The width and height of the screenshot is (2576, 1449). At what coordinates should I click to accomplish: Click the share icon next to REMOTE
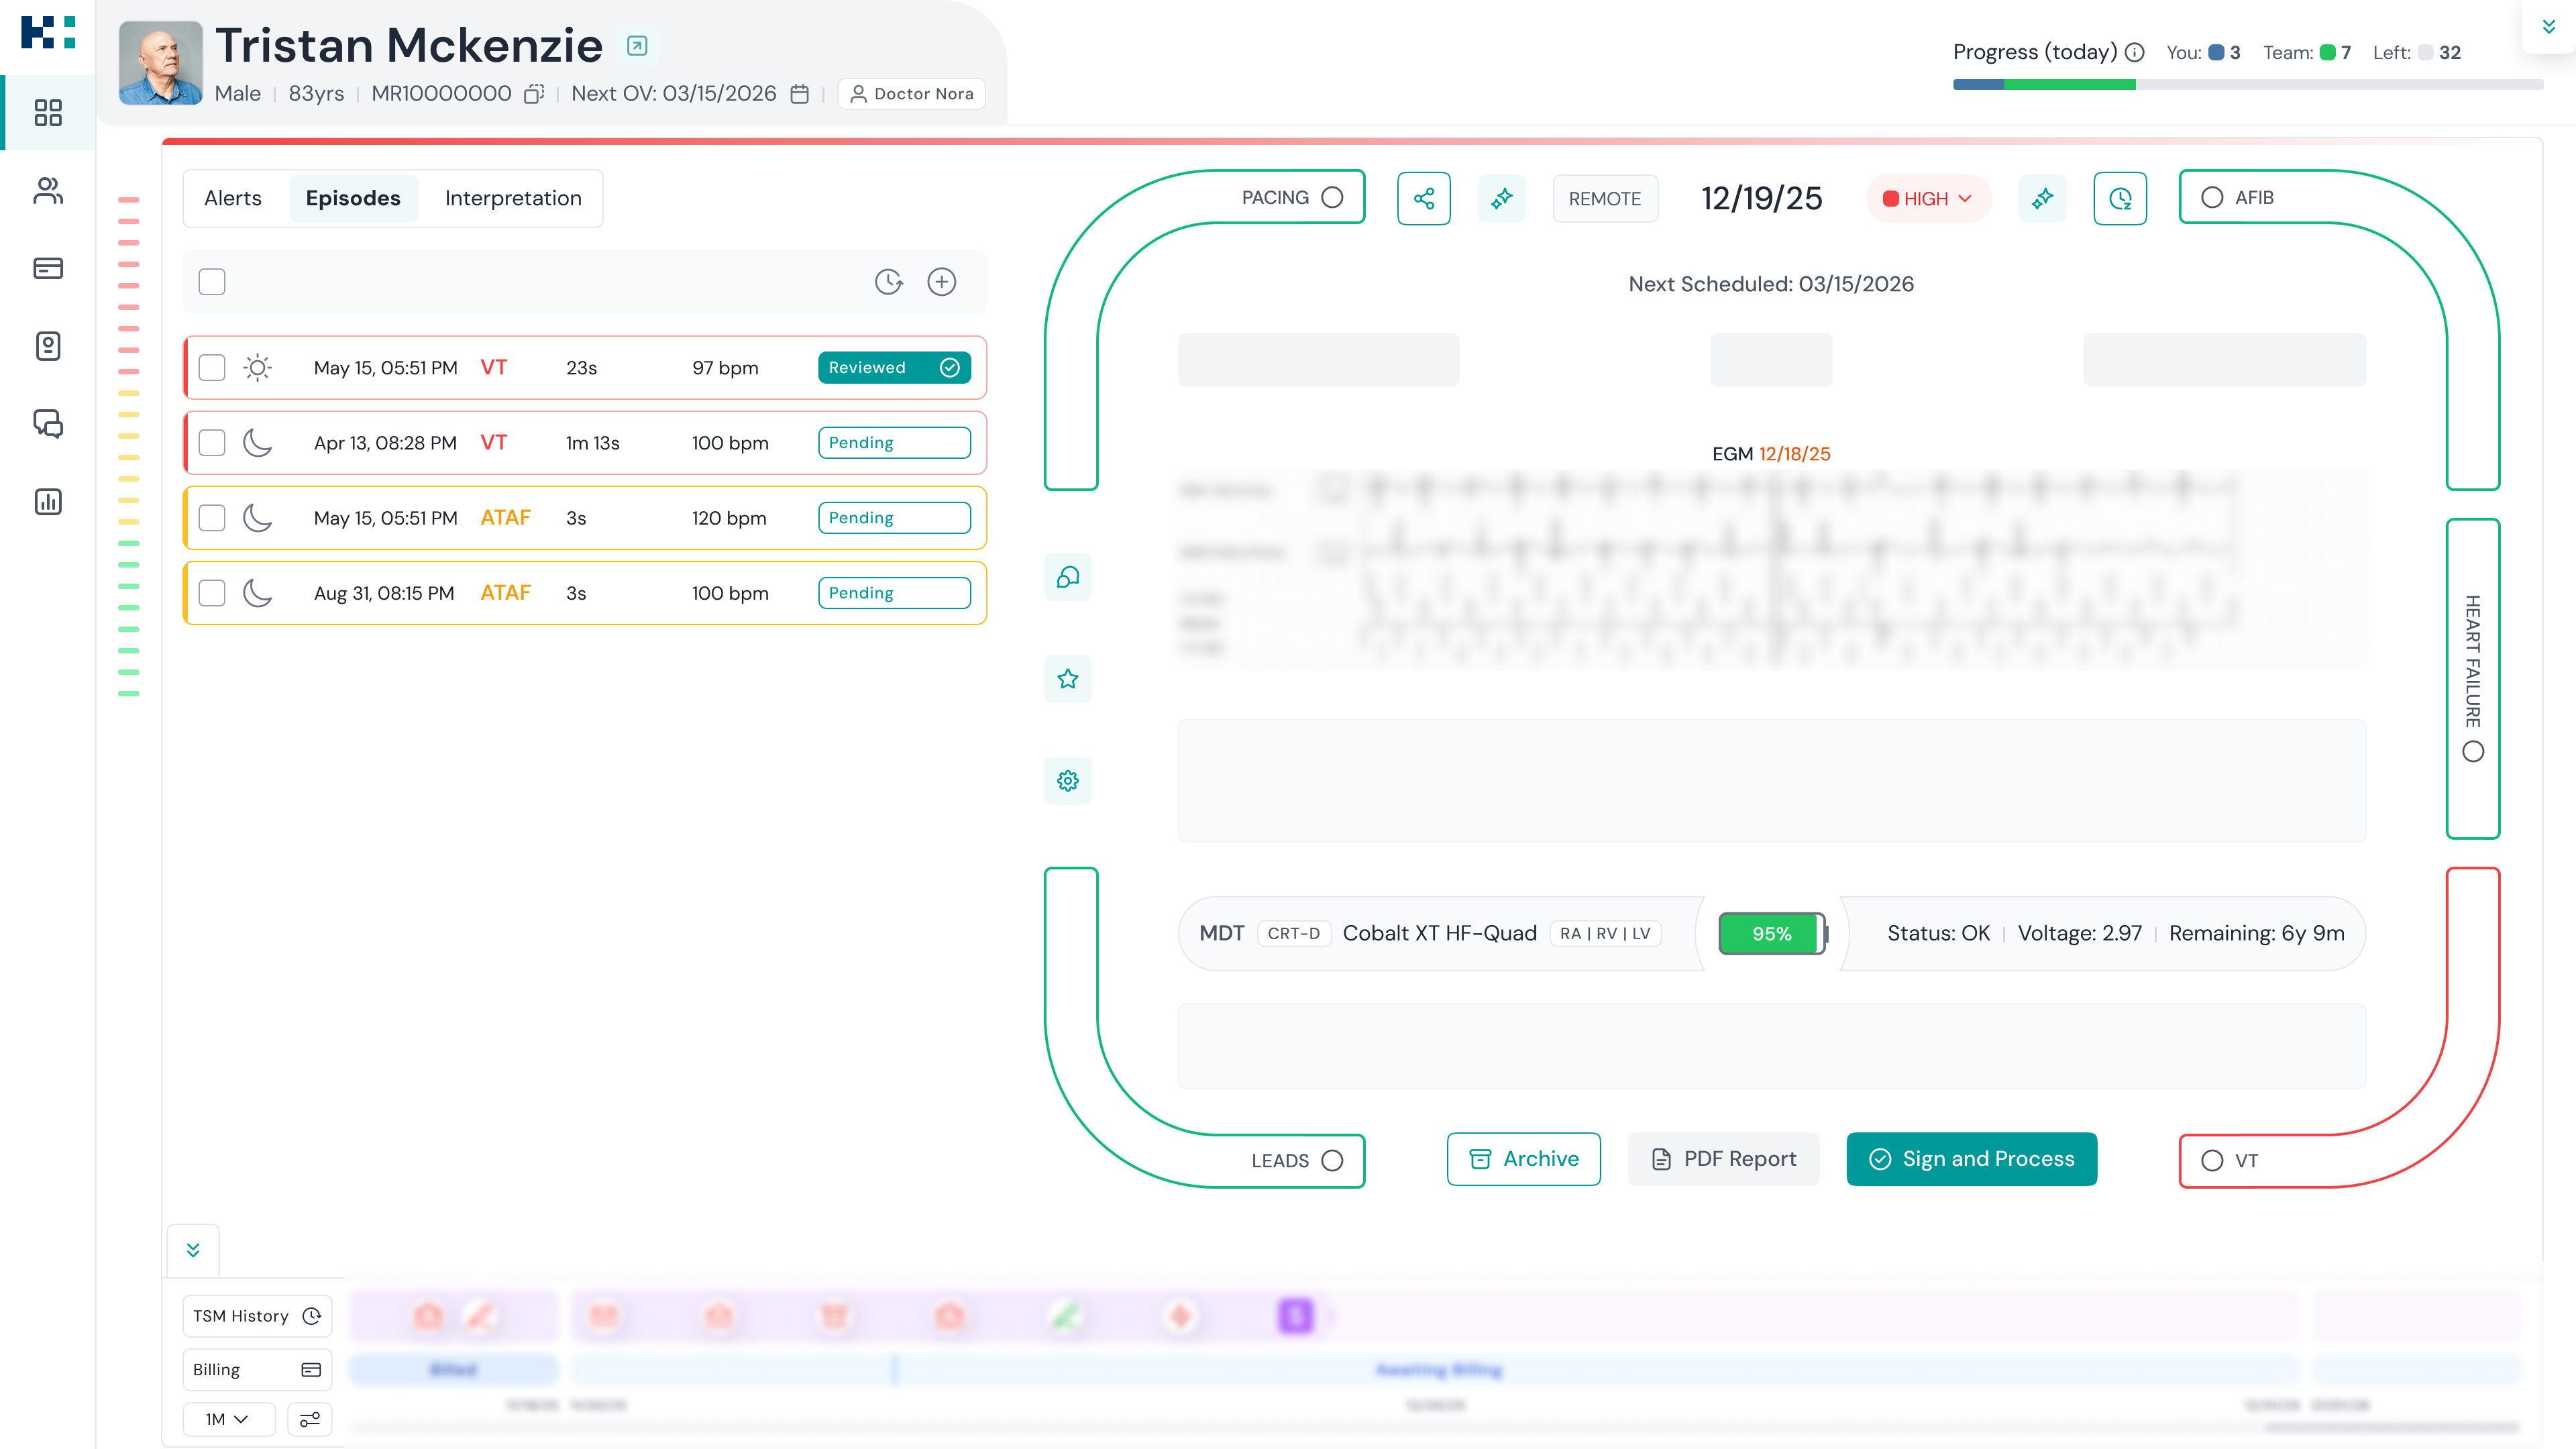(x=1424, y=198)
